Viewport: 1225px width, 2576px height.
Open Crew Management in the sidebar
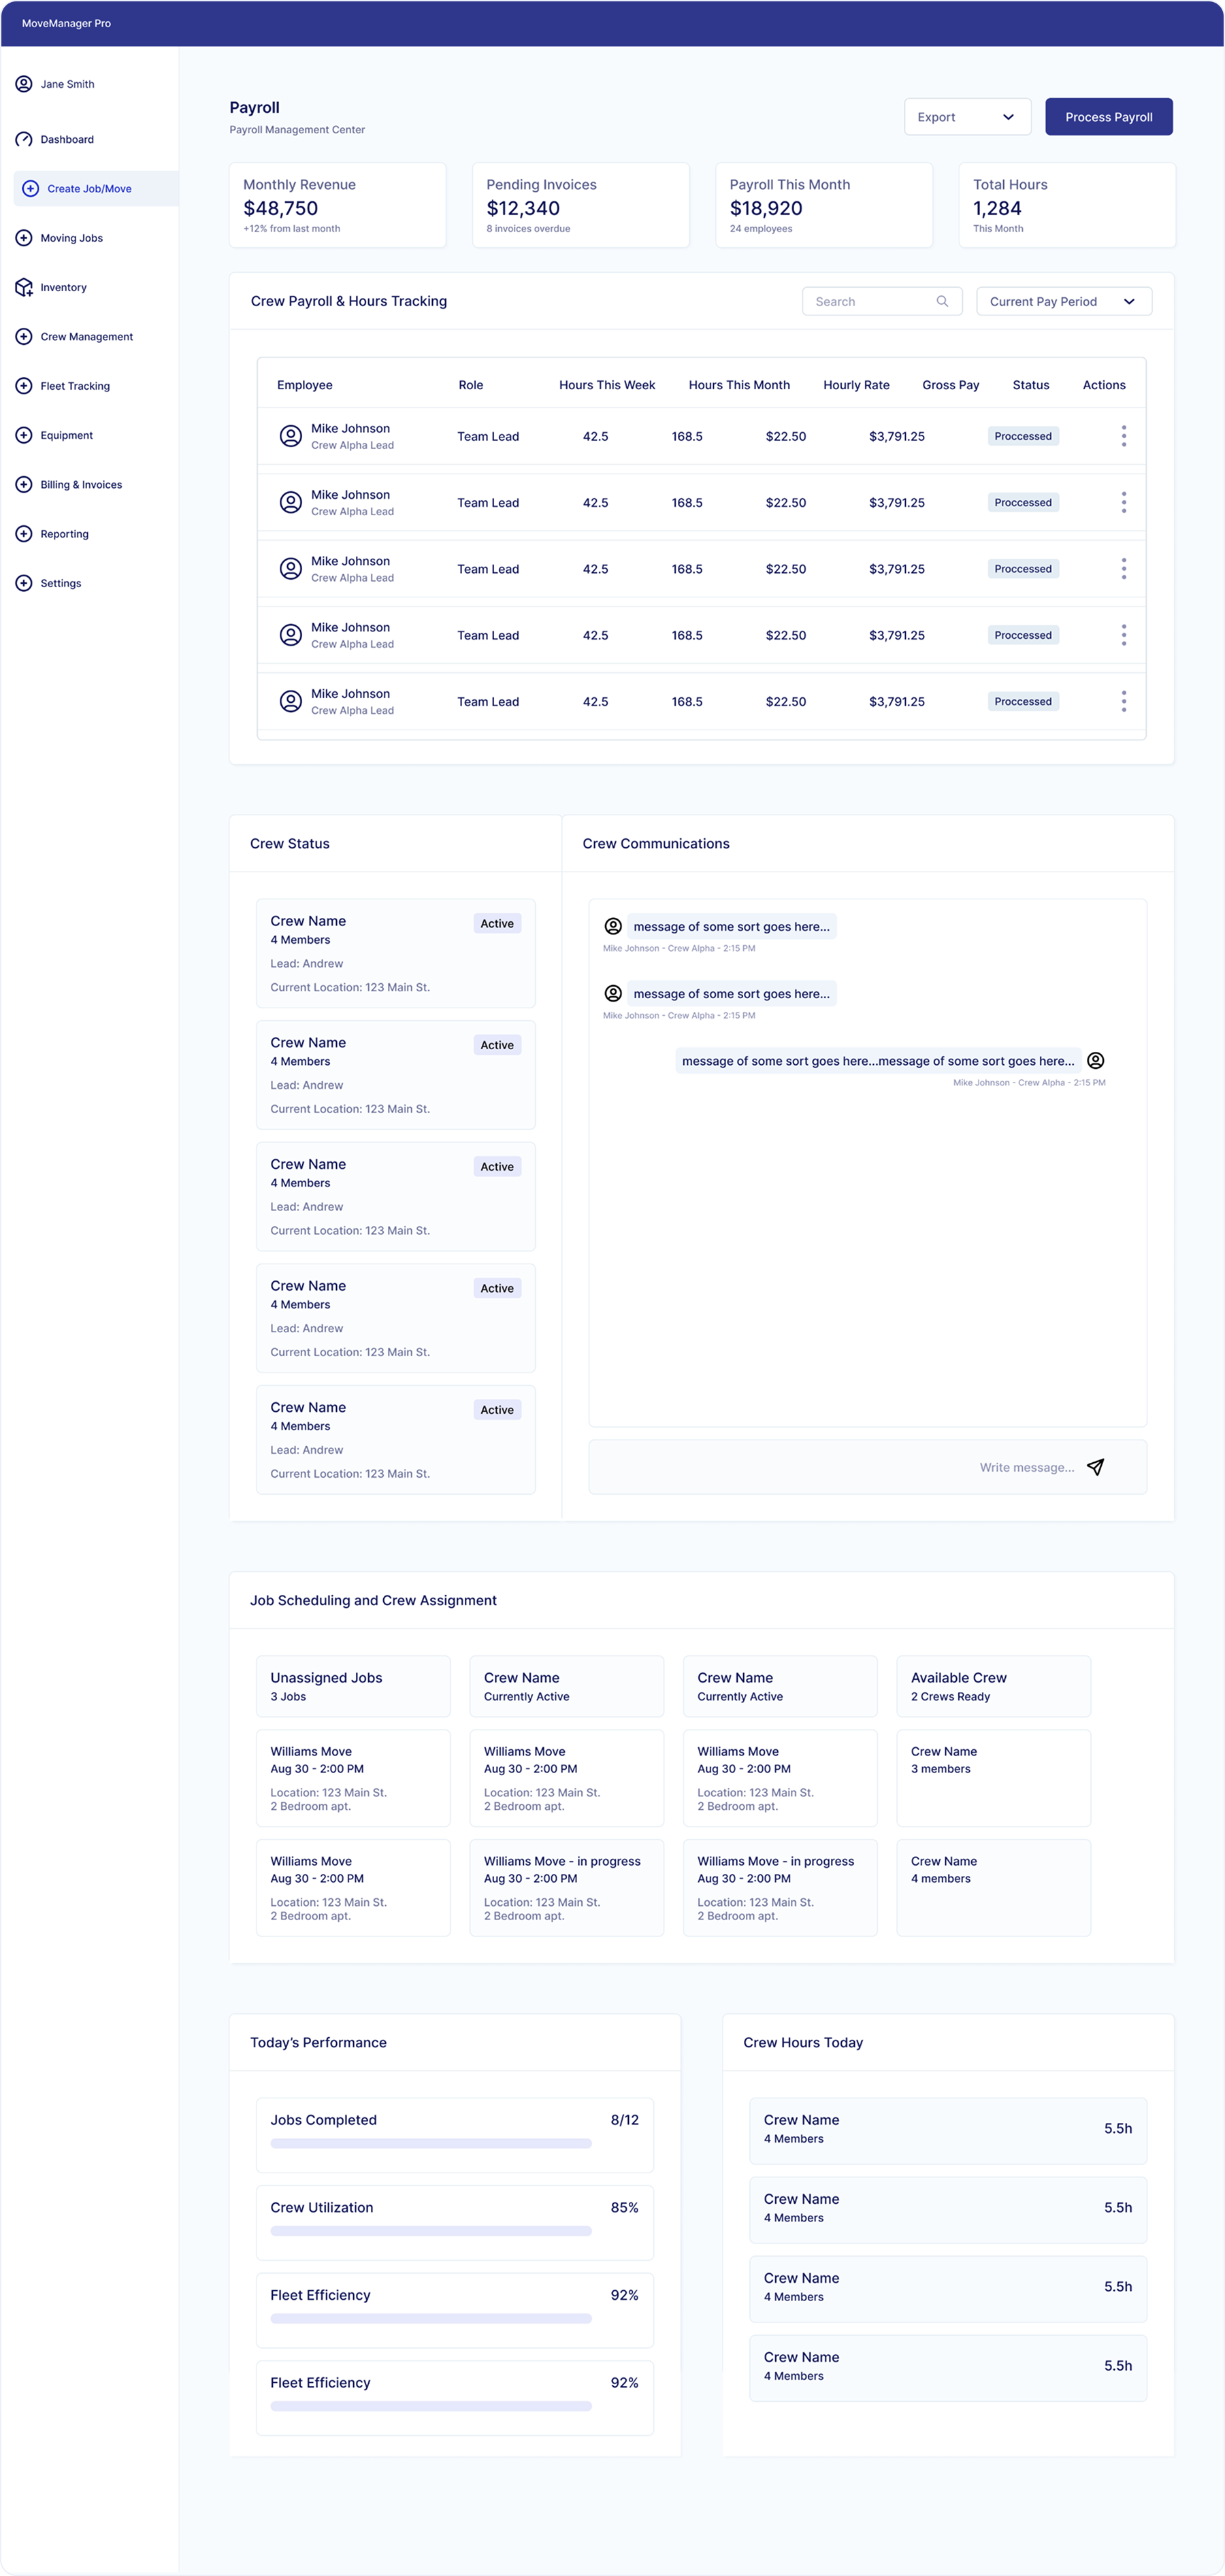click(86, 337)
